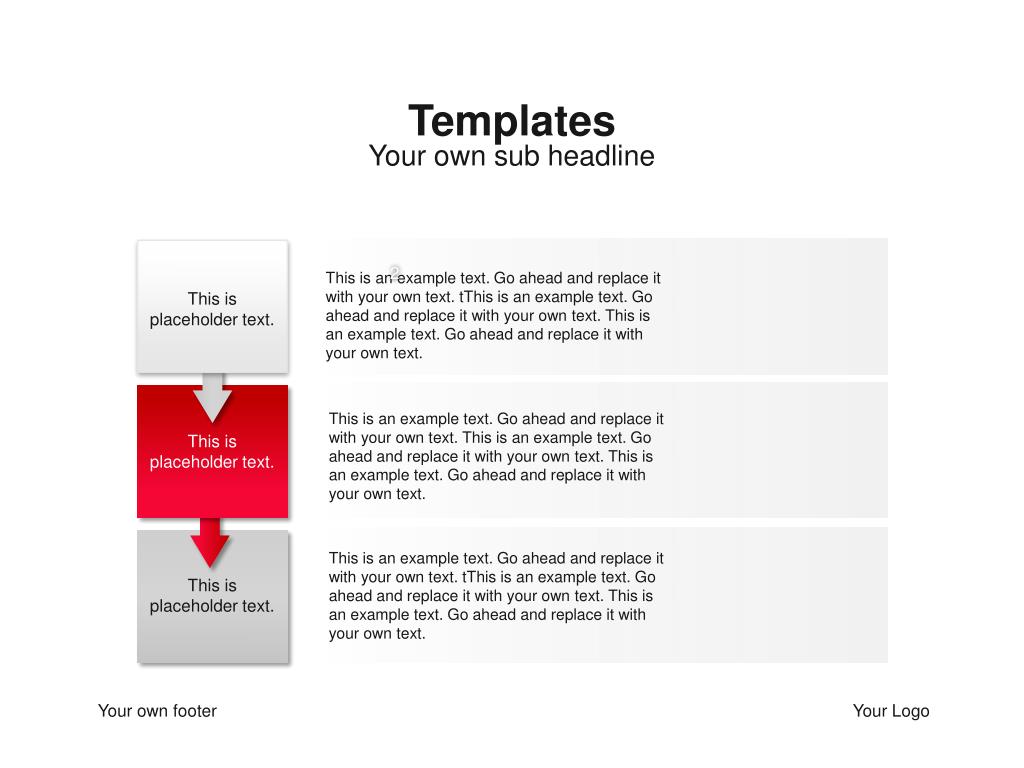Click the bottom example text paragraph

(496, 596)
